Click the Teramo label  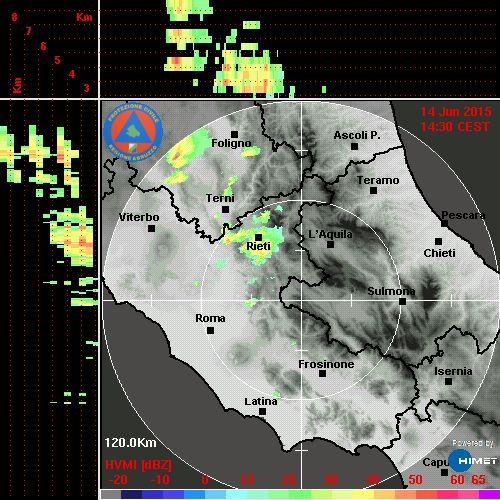(378, 180)
